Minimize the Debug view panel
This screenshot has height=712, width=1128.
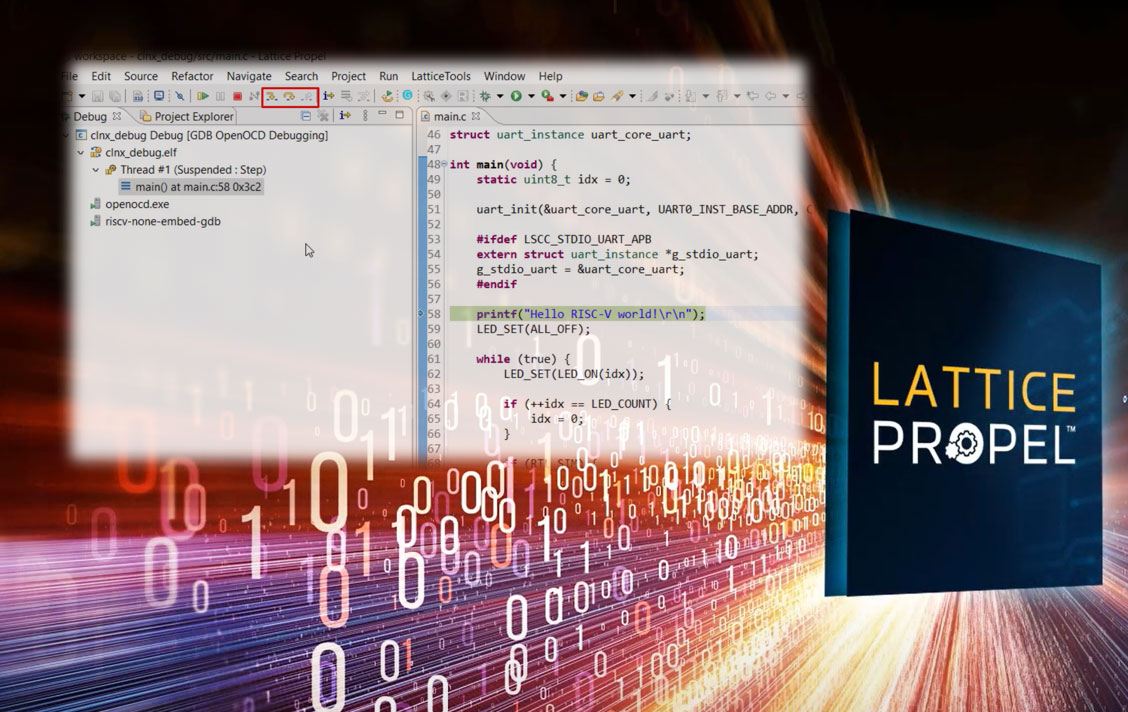point(383,114)
